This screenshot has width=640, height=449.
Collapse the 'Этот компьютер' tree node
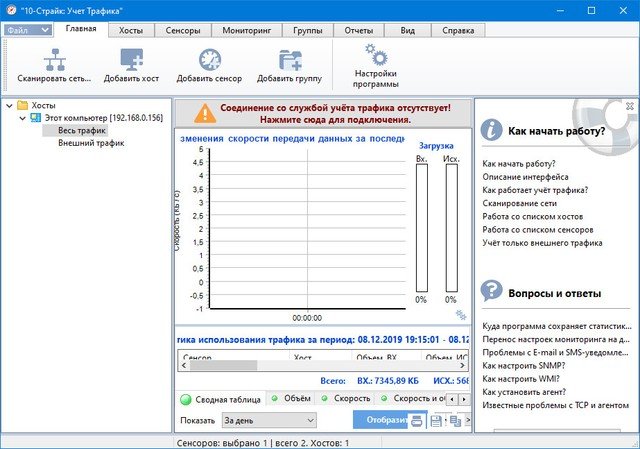[x=24, y=118]
